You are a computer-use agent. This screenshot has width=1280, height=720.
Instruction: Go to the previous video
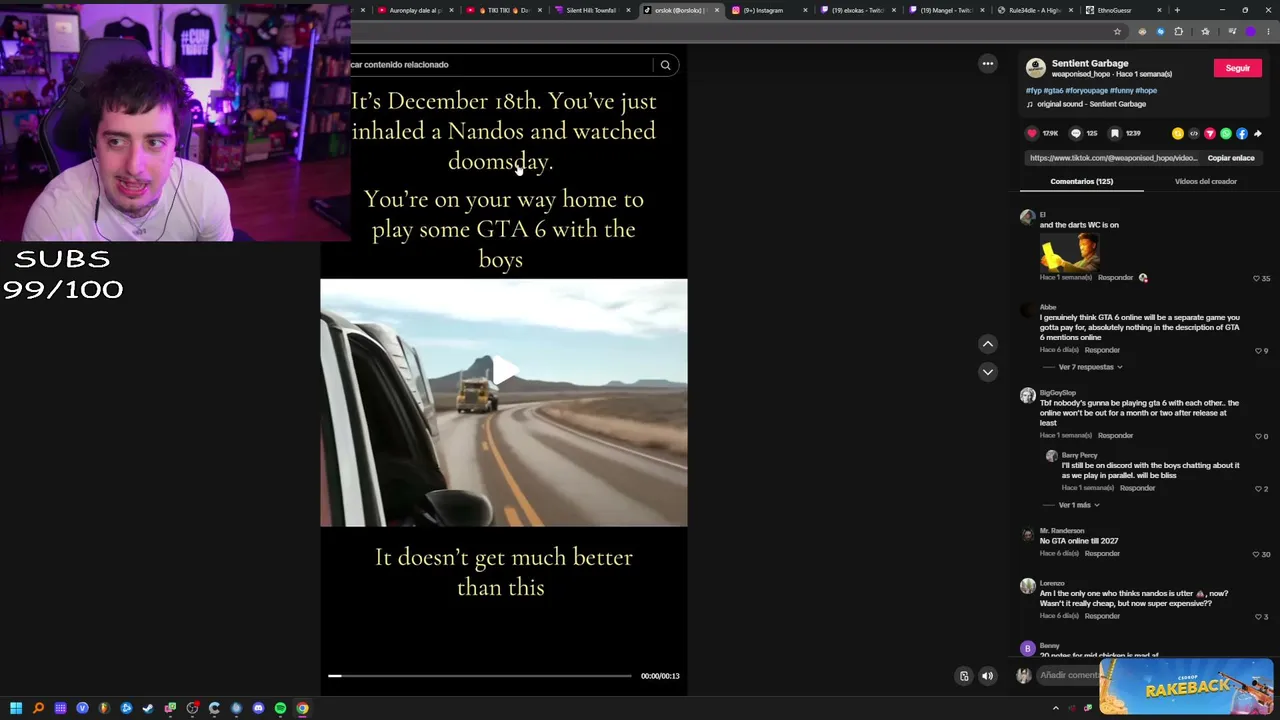988,344
